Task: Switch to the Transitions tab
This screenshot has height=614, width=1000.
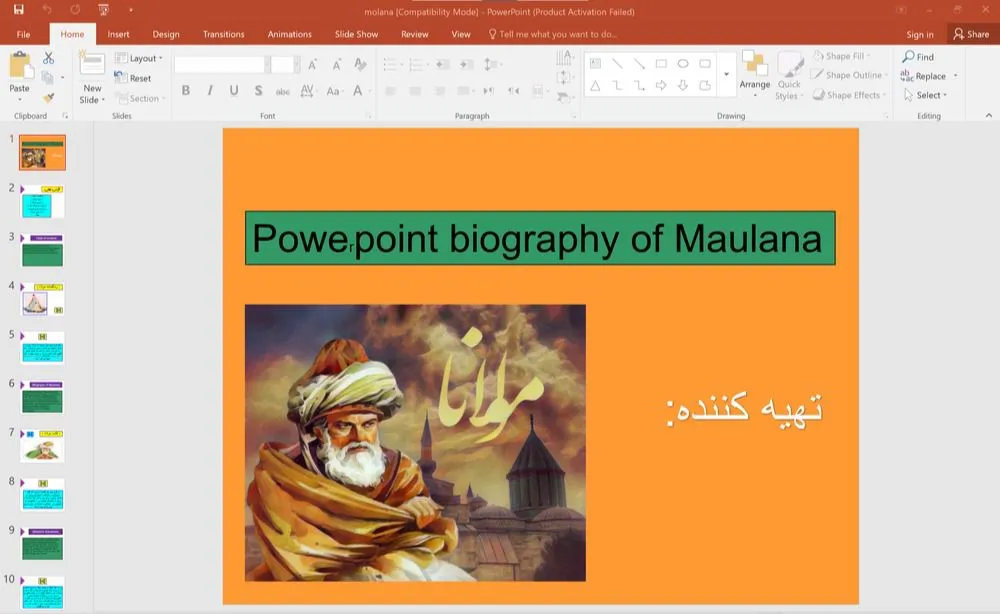Action: [x=223, y=34]
